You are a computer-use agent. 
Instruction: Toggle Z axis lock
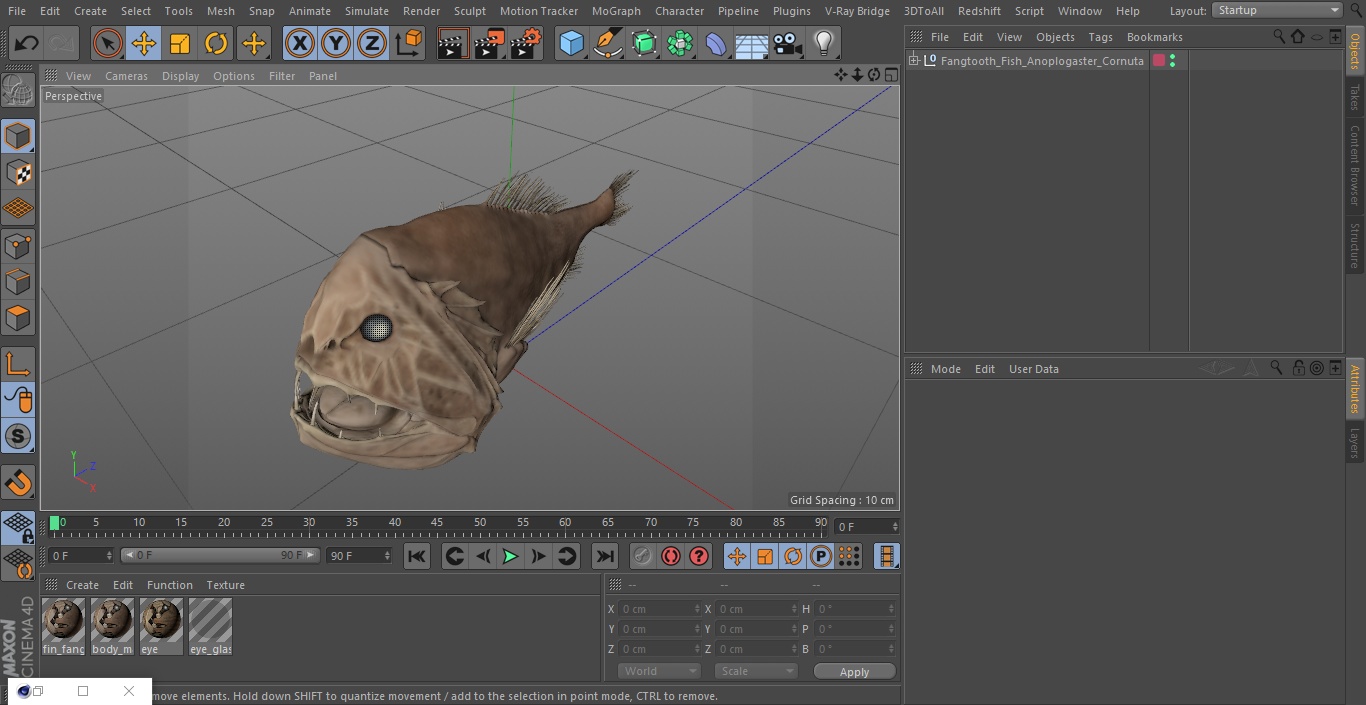click(x=372, y=43)
